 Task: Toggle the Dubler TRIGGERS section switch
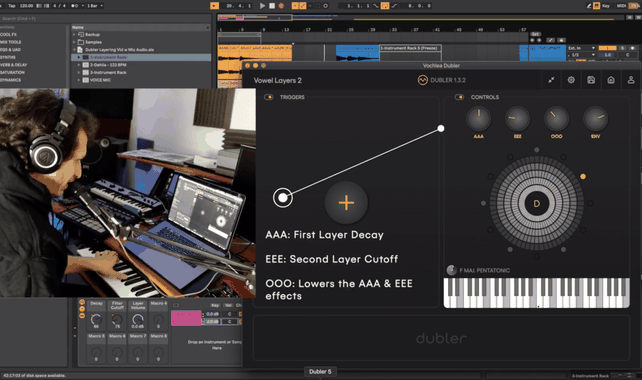tap(269, 97)
